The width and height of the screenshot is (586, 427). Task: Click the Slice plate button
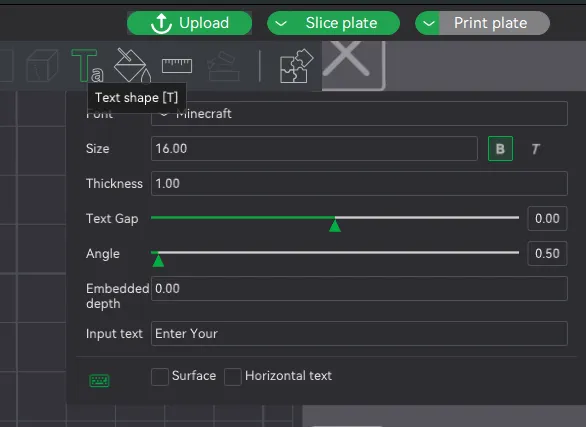(x=333, y=23)
